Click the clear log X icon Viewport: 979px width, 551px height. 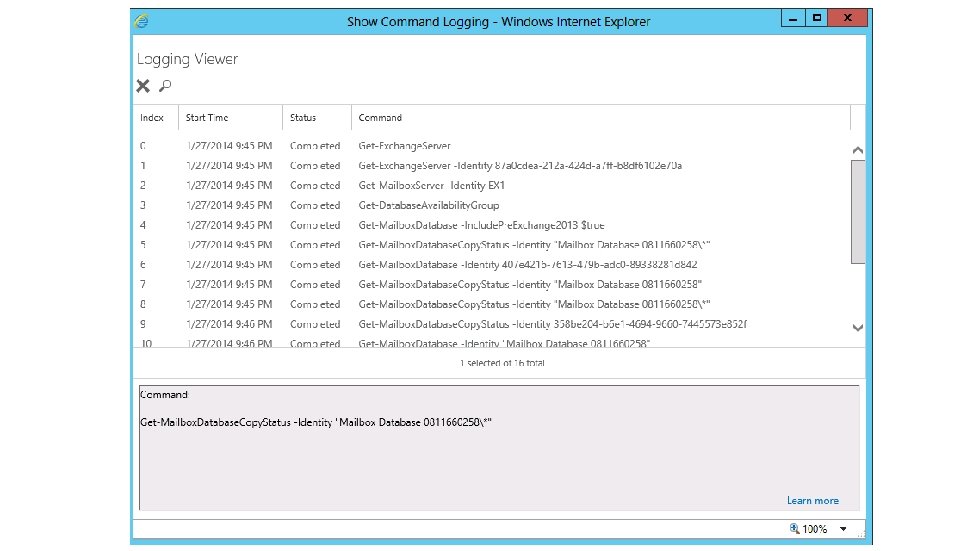point(143,86)
